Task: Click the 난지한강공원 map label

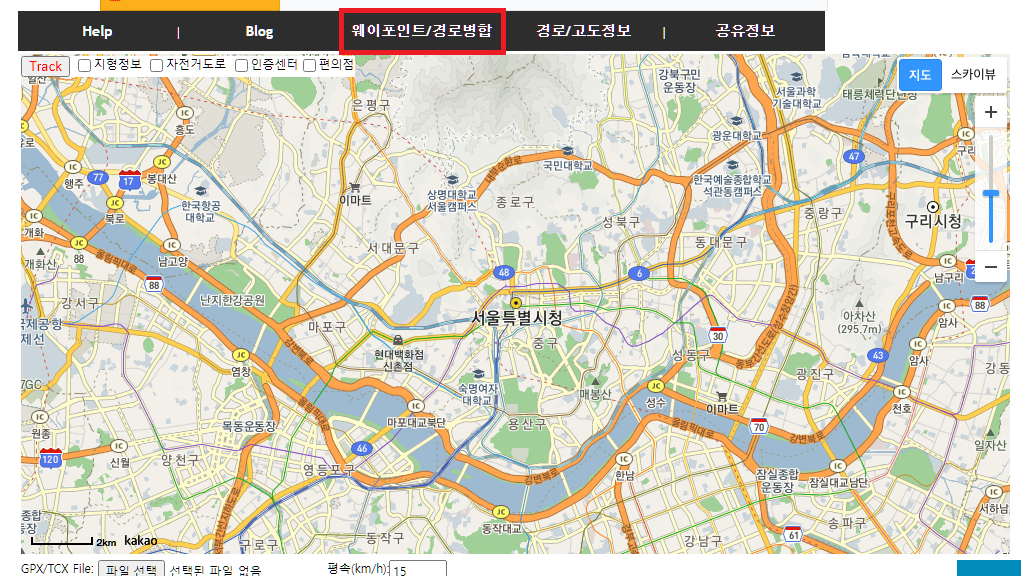Action: 232,300
